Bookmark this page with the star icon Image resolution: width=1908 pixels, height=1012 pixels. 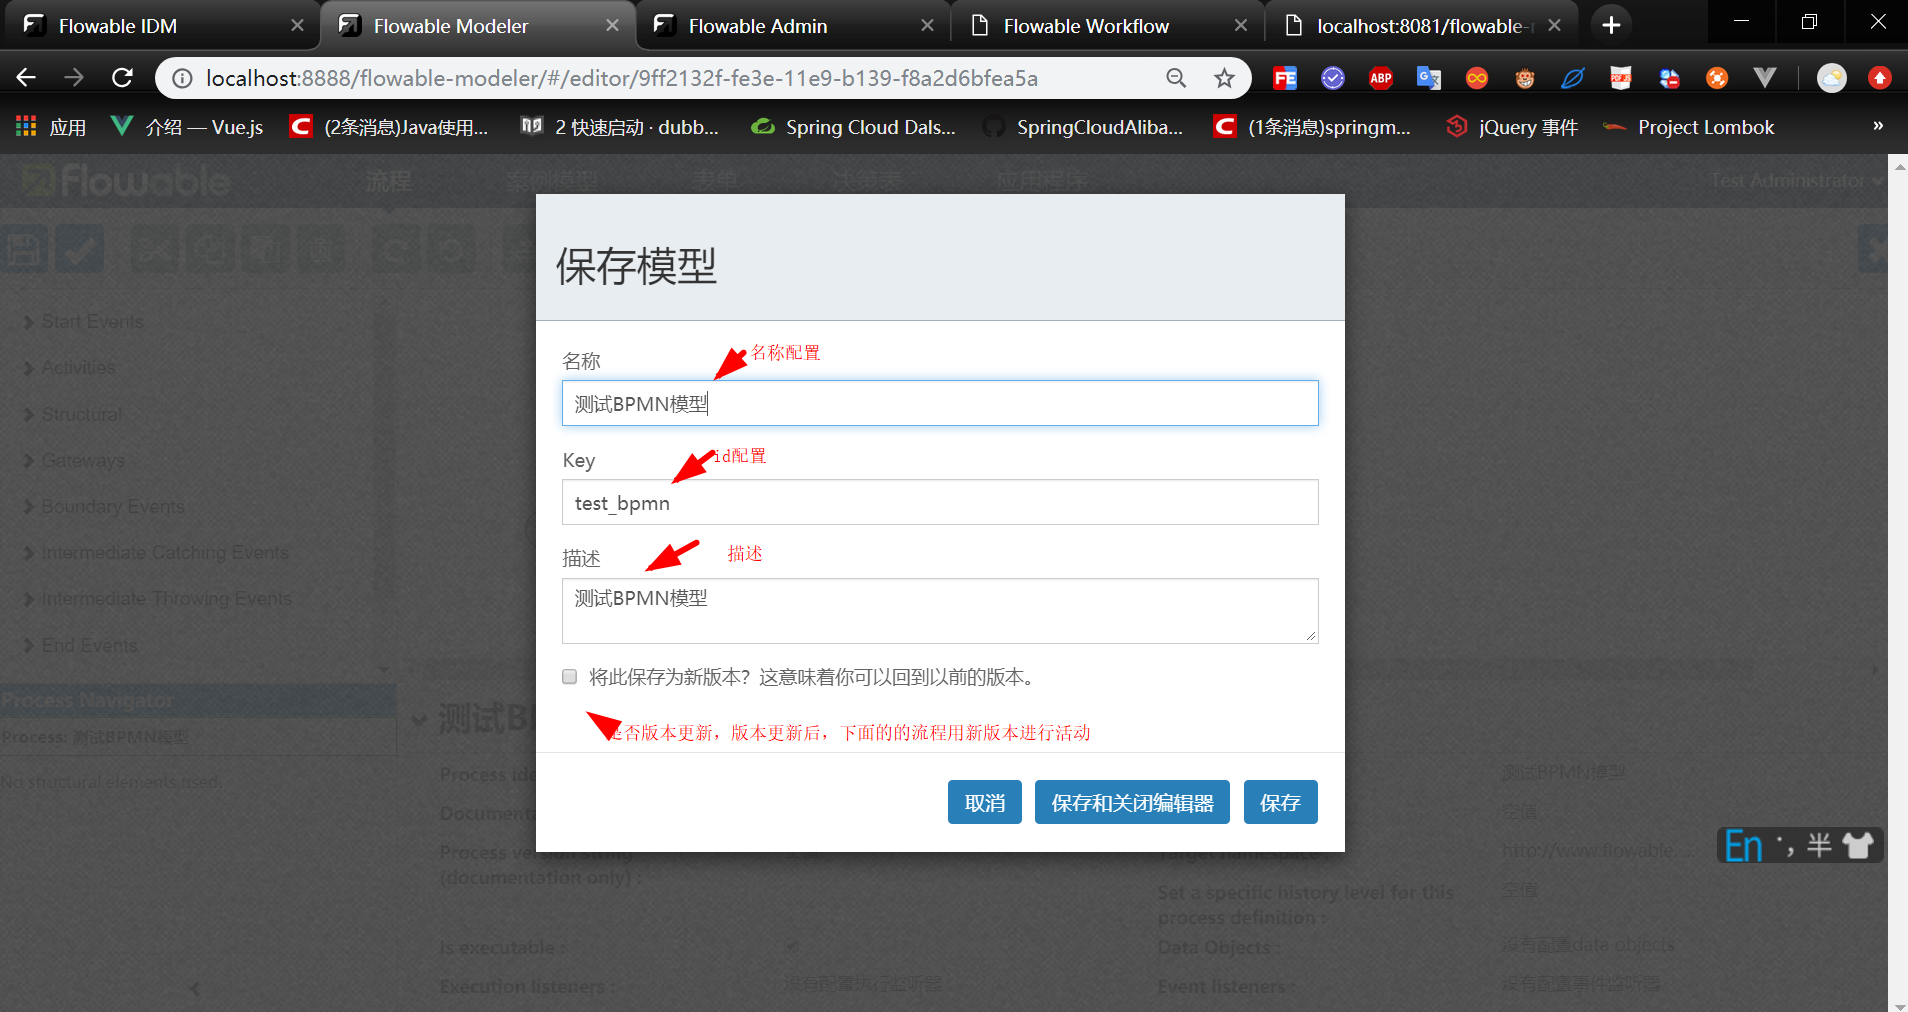[1224, 78]
